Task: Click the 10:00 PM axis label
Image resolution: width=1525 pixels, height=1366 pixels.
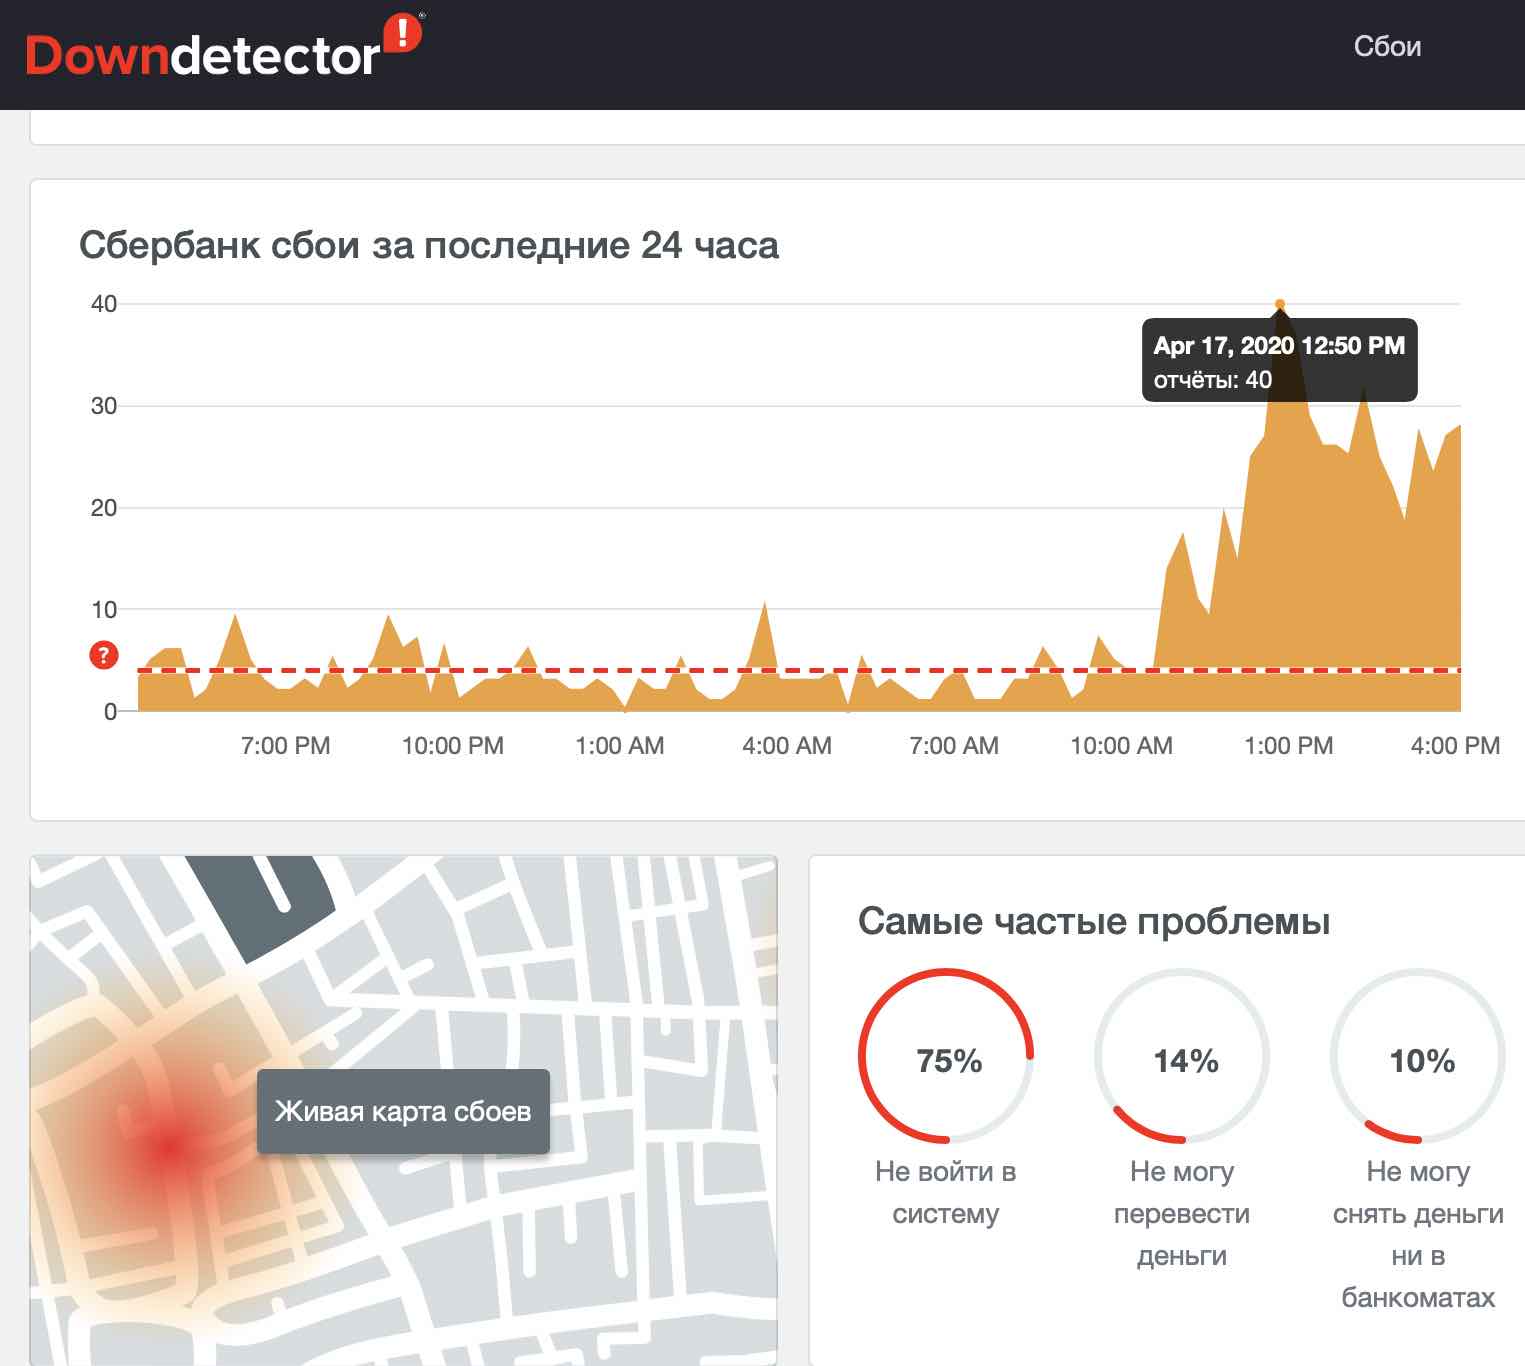Action: [x=453, y=746]
